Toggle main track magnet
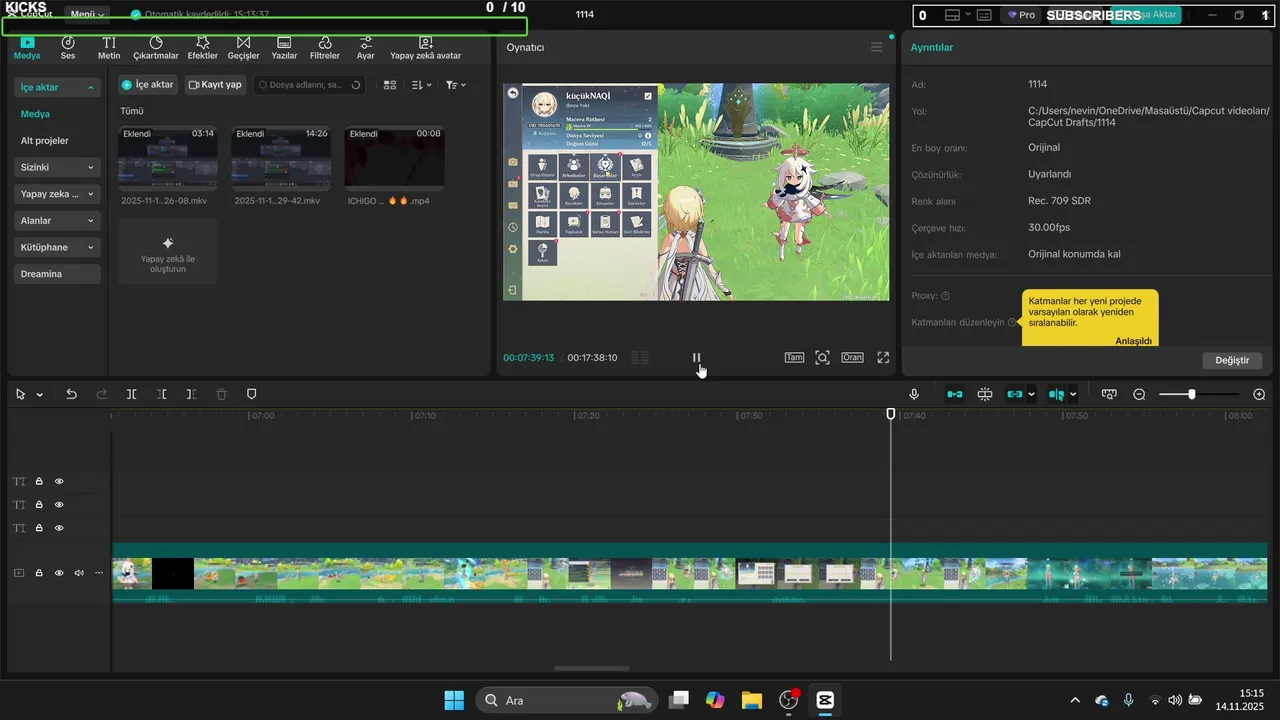Image resolution: width=1280 pixels, height=720 pixels. (955, 395)
